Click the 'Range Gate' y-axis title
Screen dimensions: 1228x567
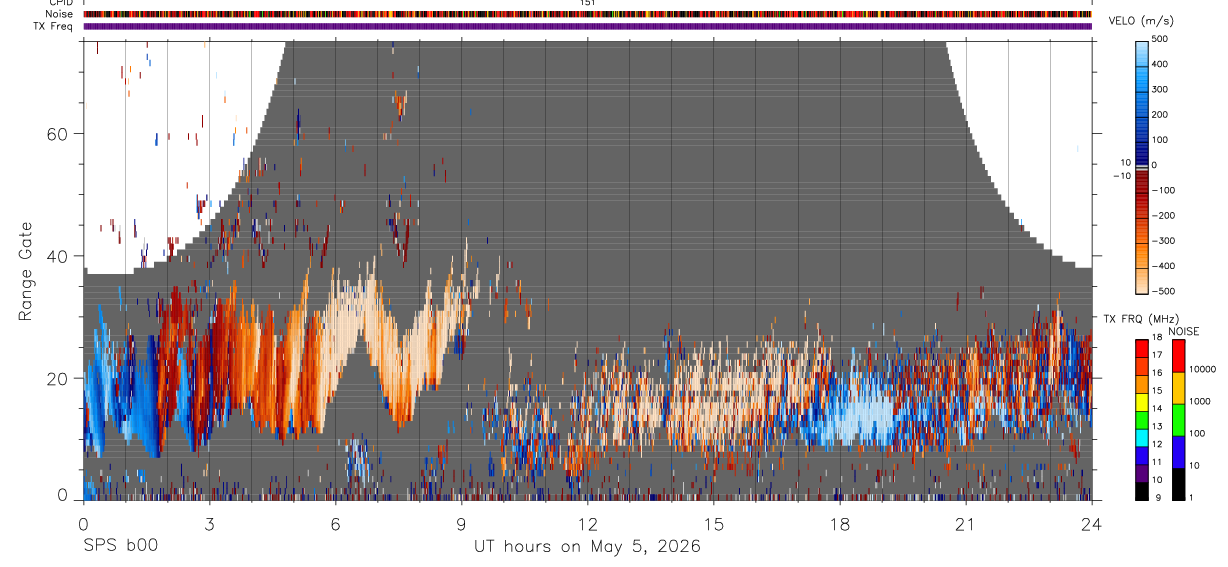point(27,271)
